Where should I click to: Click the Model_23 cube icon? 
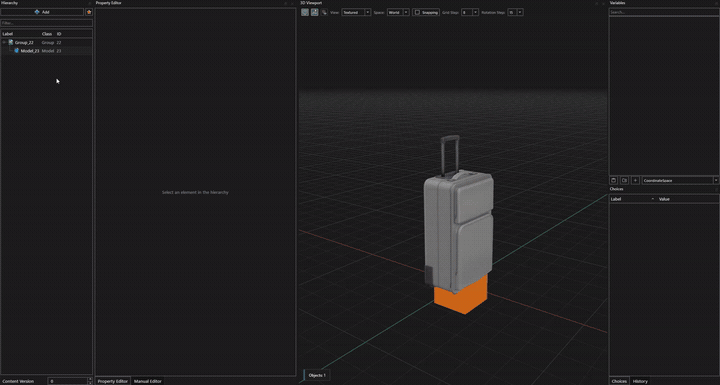(x=17, y=51)
